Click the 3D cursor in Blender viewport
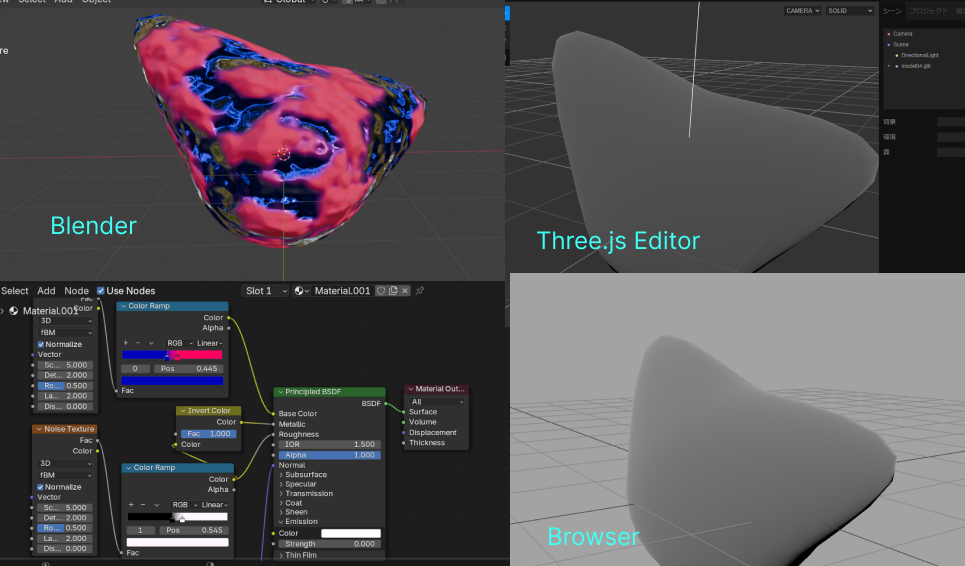This screenshot has width=965, height=566. [283, 153]
